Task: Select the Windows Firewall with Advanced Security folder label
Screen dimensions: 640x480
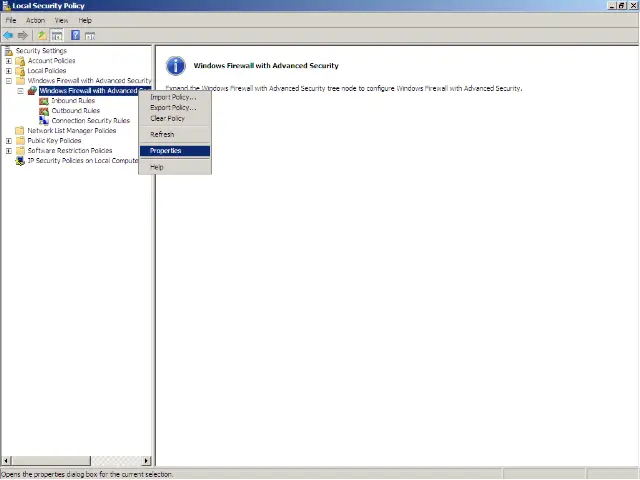Action: pos(89,81)
